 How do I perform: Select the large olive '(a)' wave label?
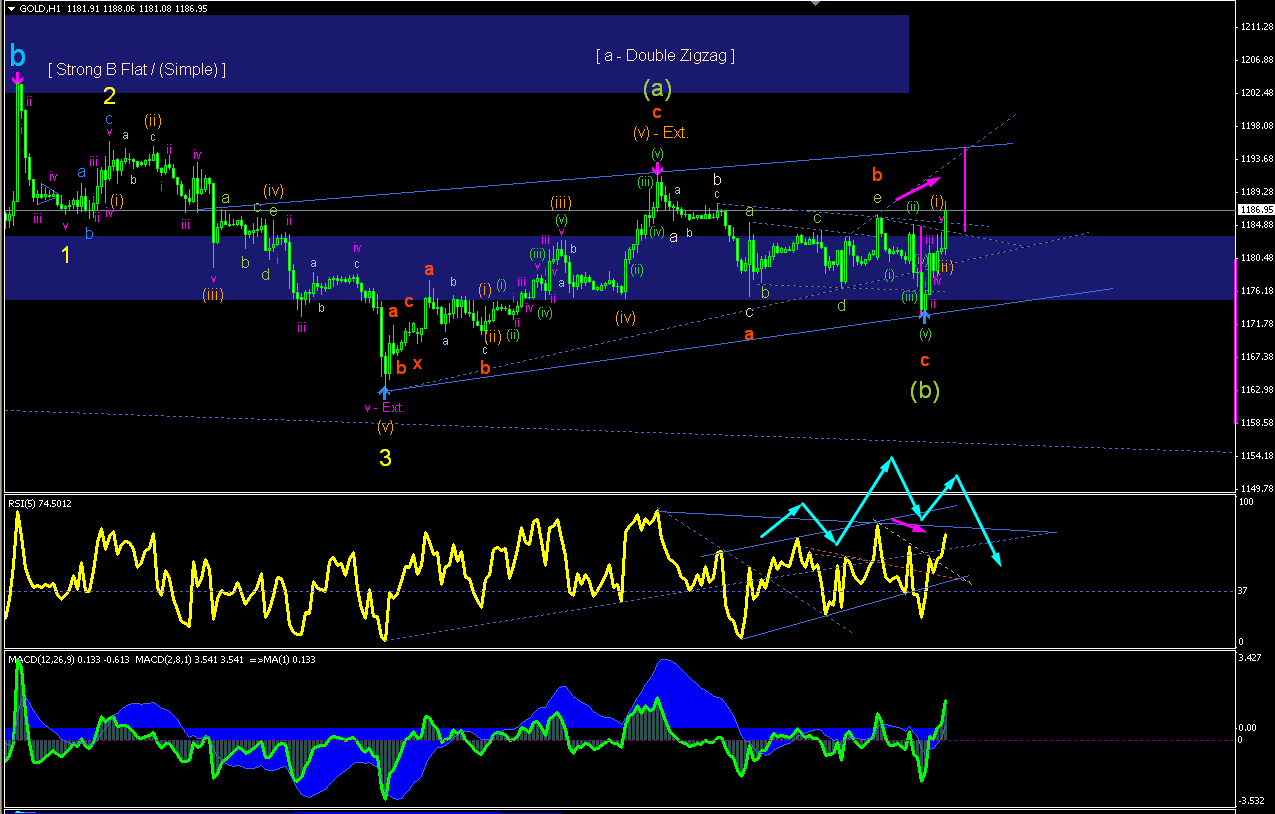click(x=656, y=88)
